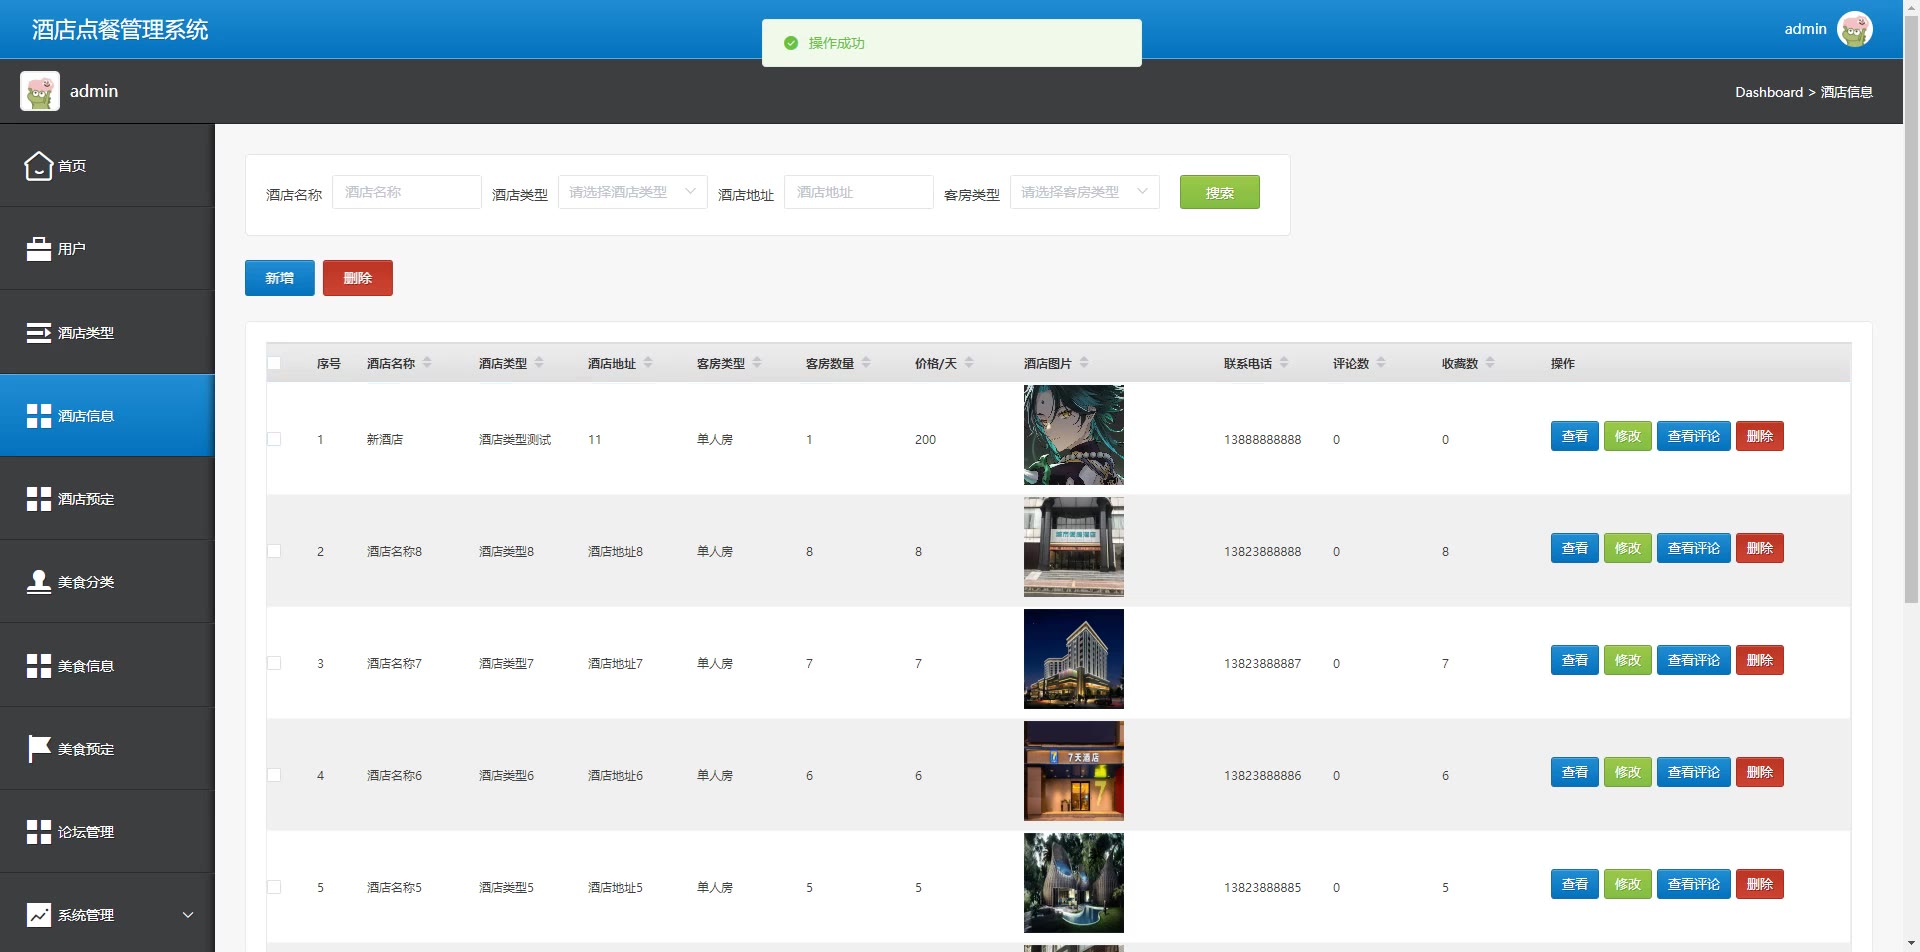Tick the select-all checkbox in the table header

click(274, 363)
